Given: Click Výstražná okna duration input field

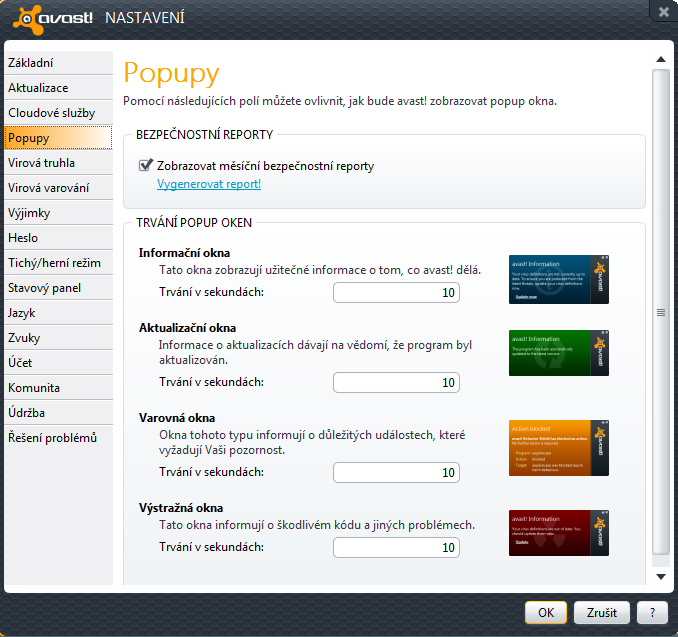Looking at the screenshot, I should [x=396, y=547].
